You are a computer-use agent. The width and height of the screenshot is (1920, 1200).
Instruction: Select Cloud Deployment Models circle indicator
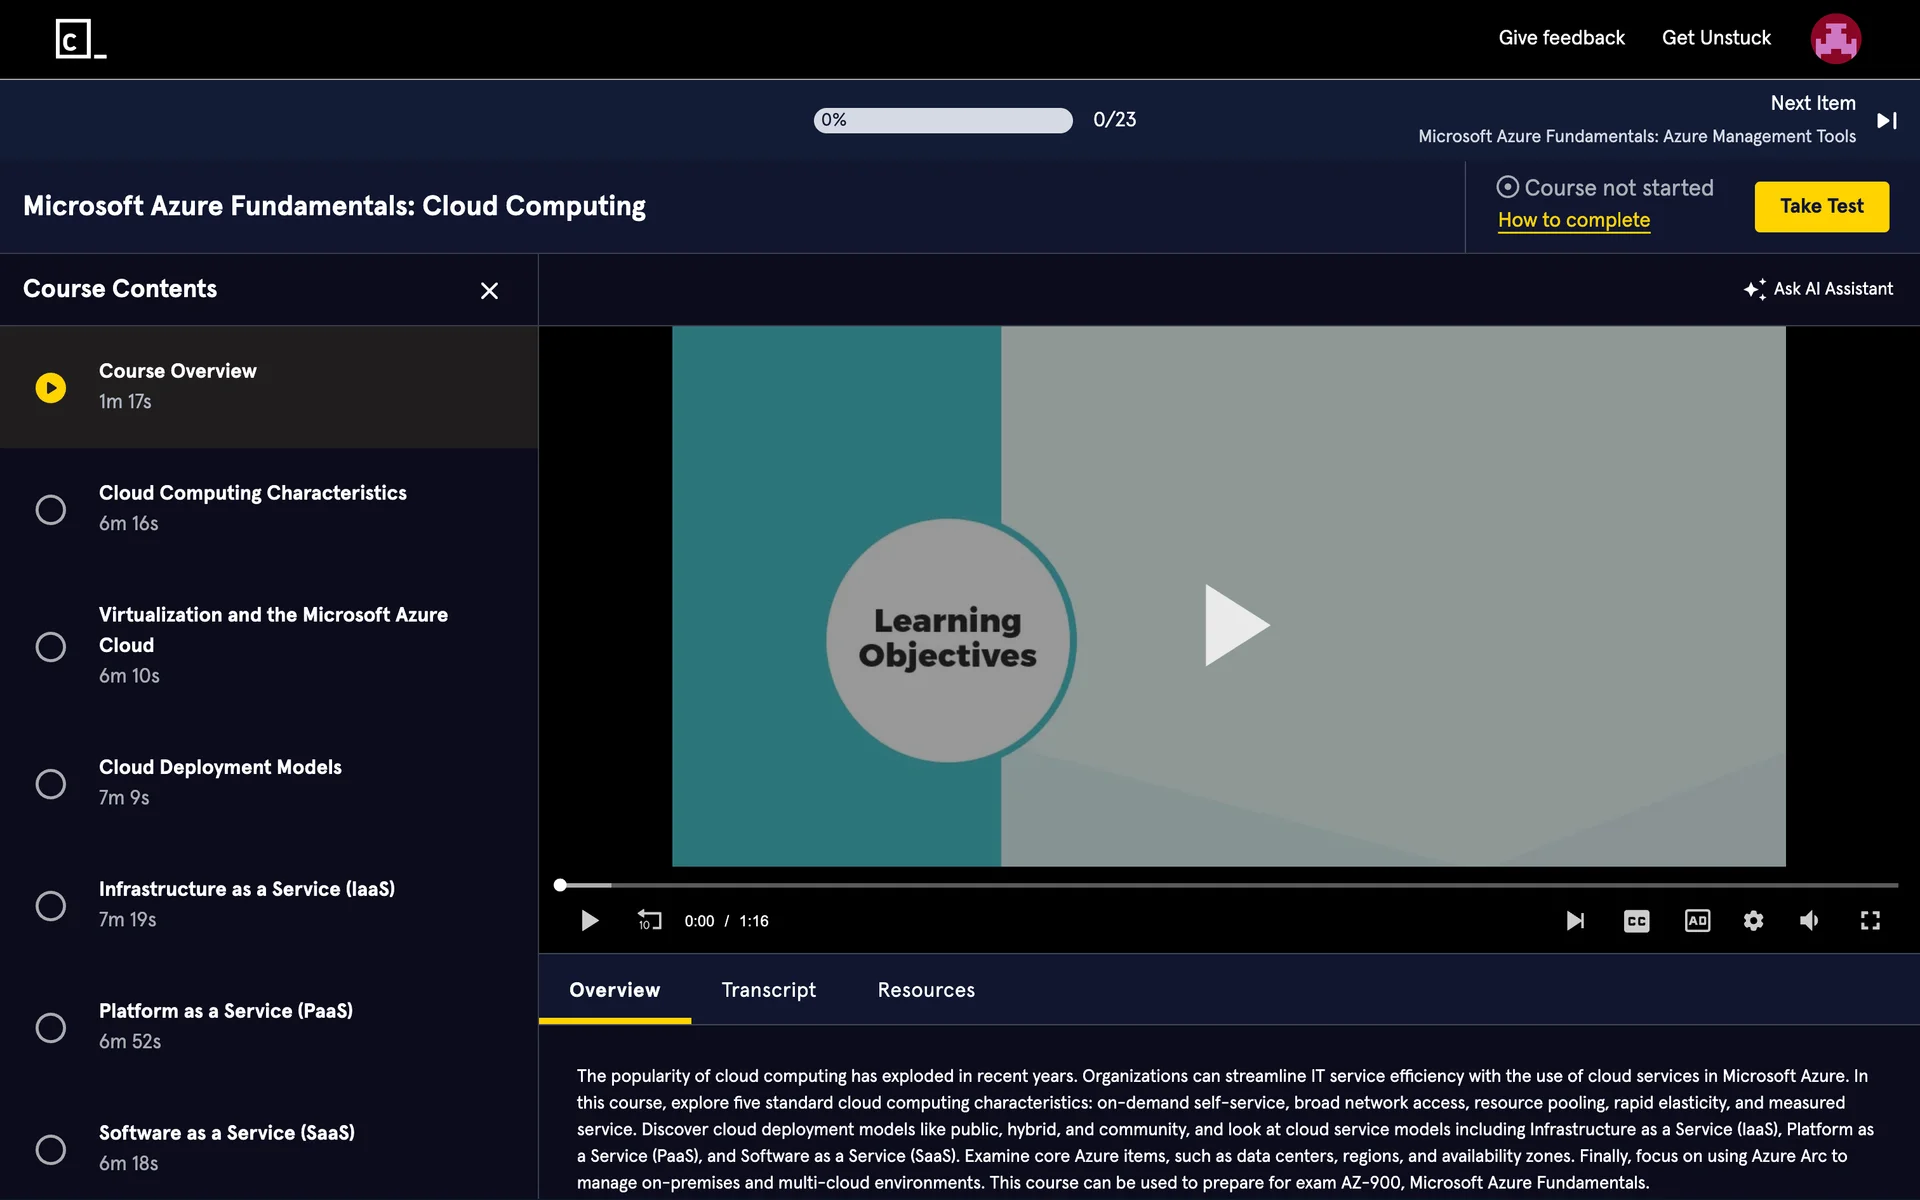pos(51,783)
